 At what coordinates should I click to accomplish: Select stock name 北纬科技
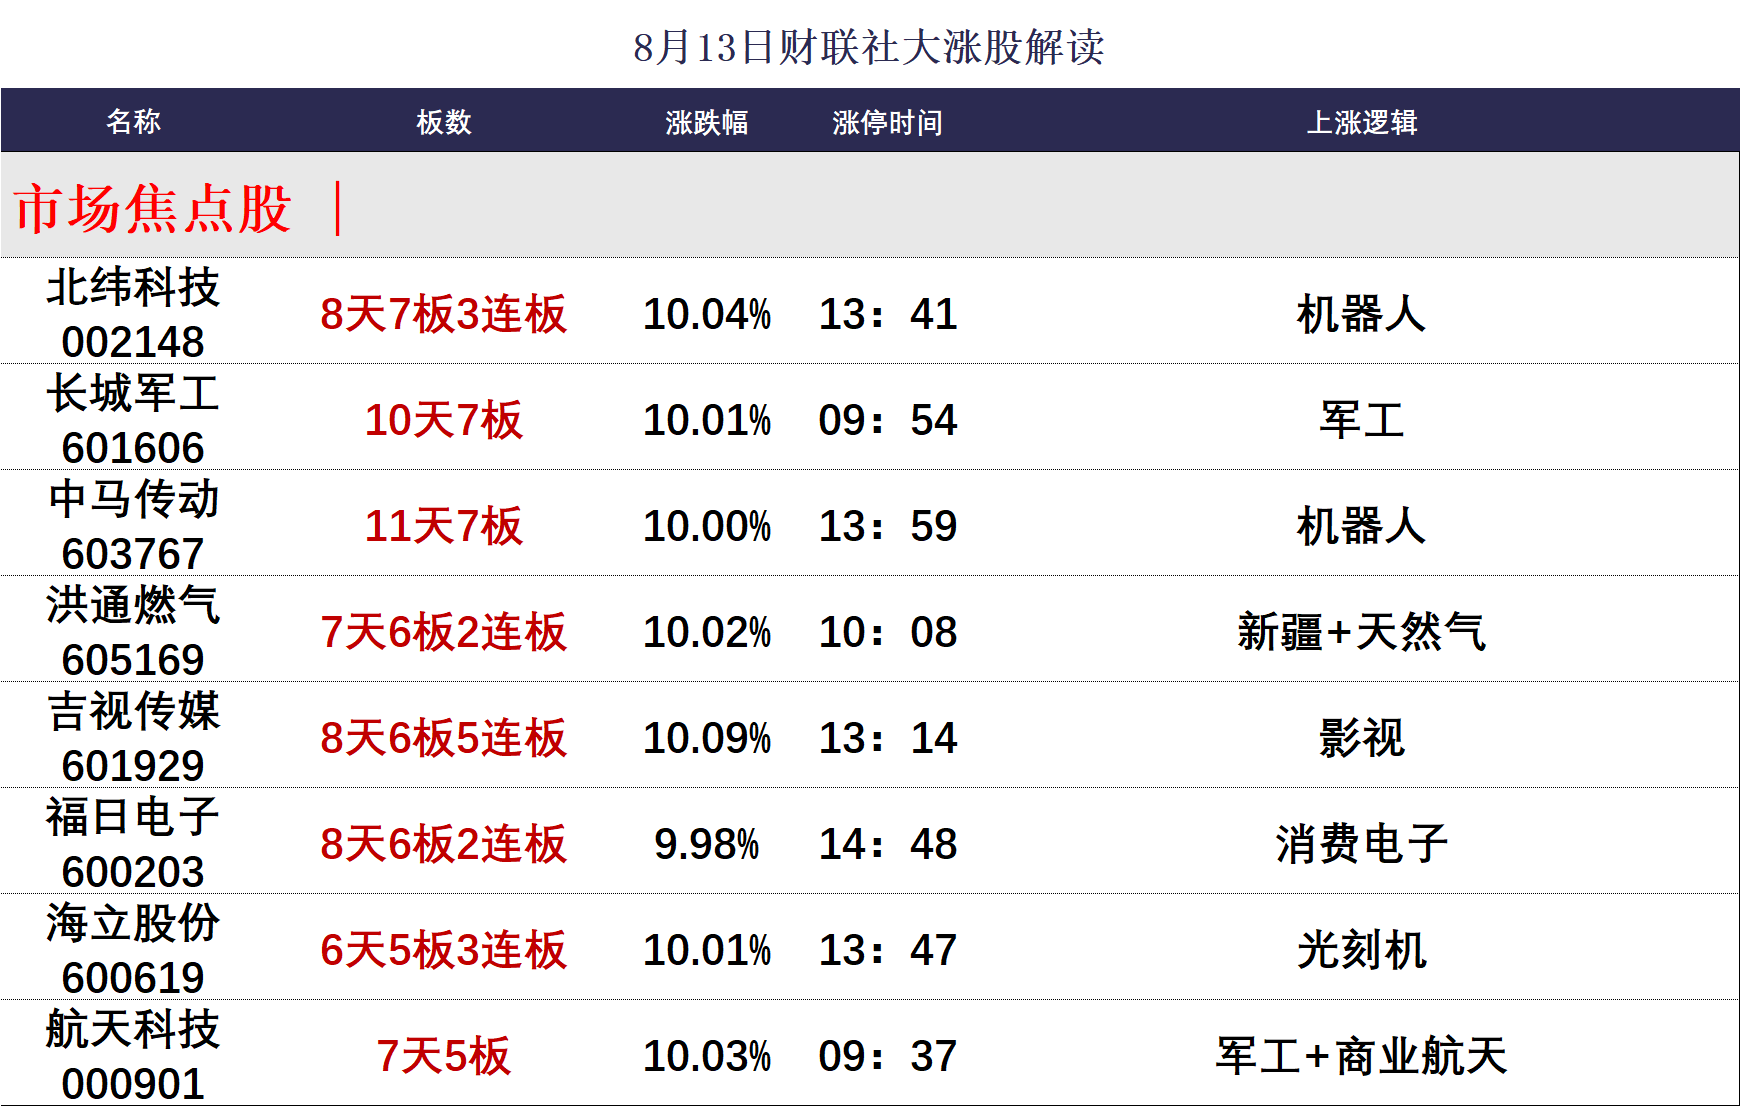133,287
